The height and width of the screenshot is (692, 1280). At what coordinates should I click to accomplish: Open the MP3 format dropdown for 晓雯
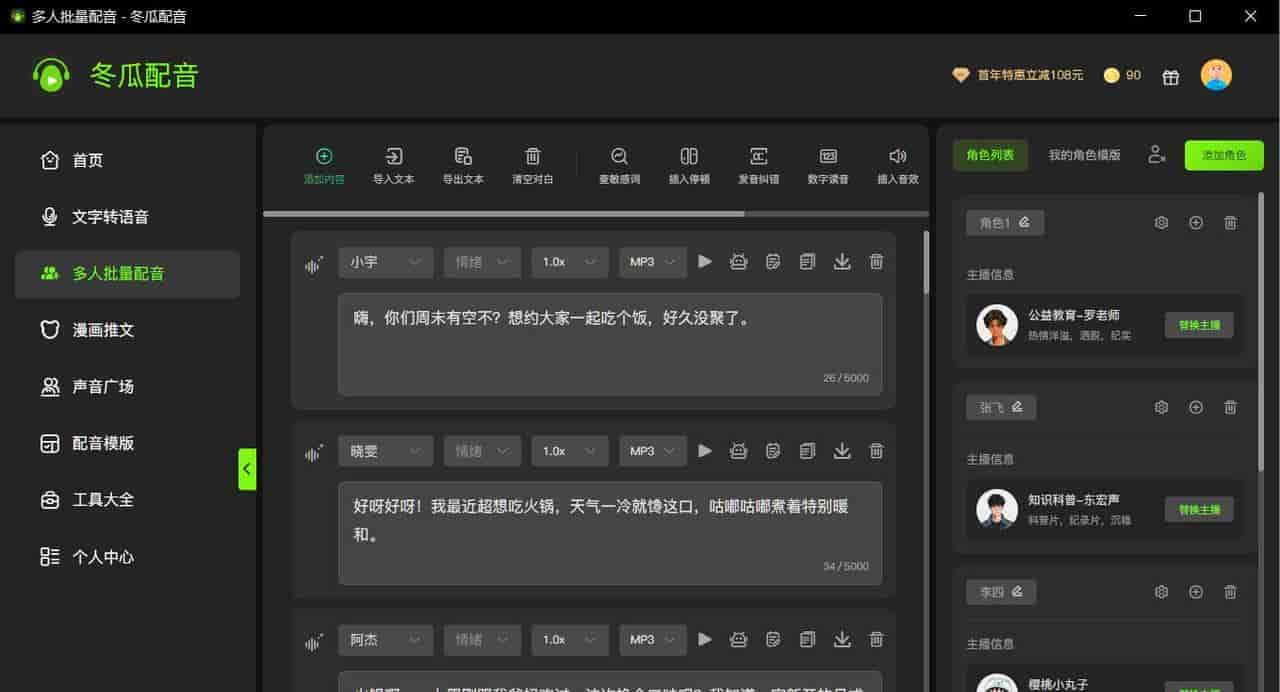[x=653, y=451]
